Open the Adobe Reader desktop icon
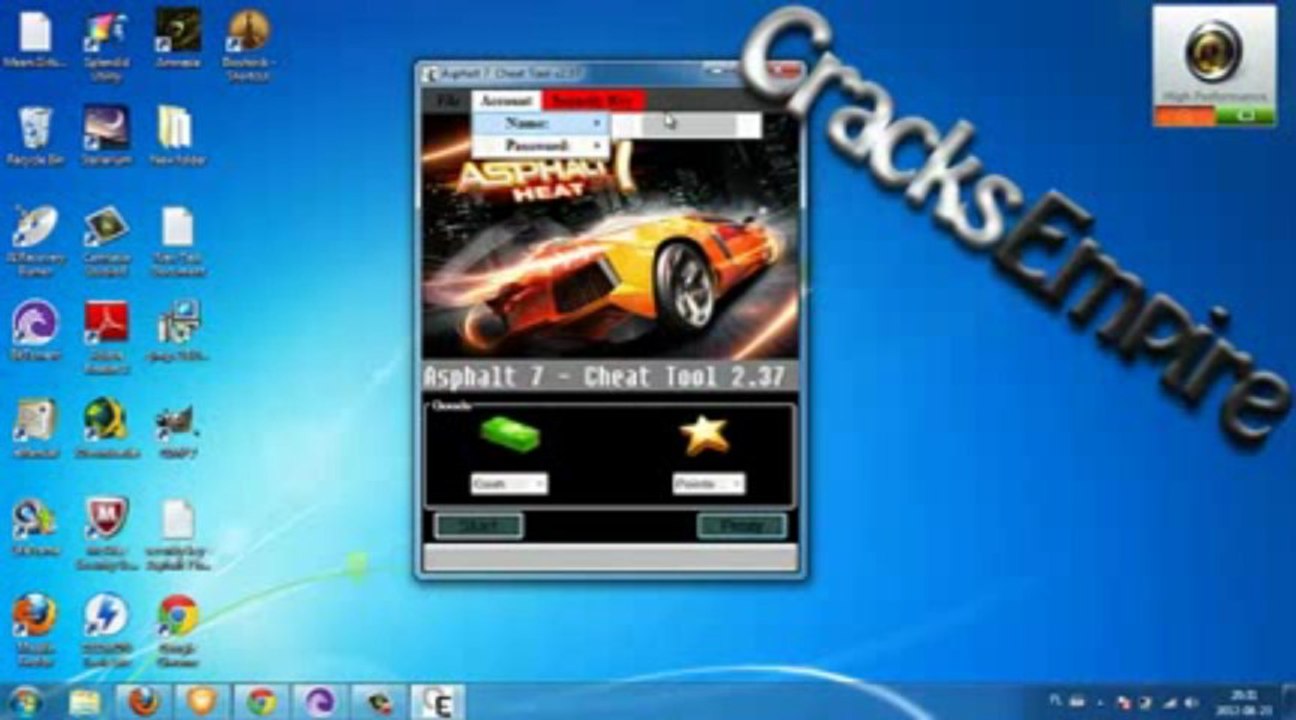 click(x=106, y=335)
